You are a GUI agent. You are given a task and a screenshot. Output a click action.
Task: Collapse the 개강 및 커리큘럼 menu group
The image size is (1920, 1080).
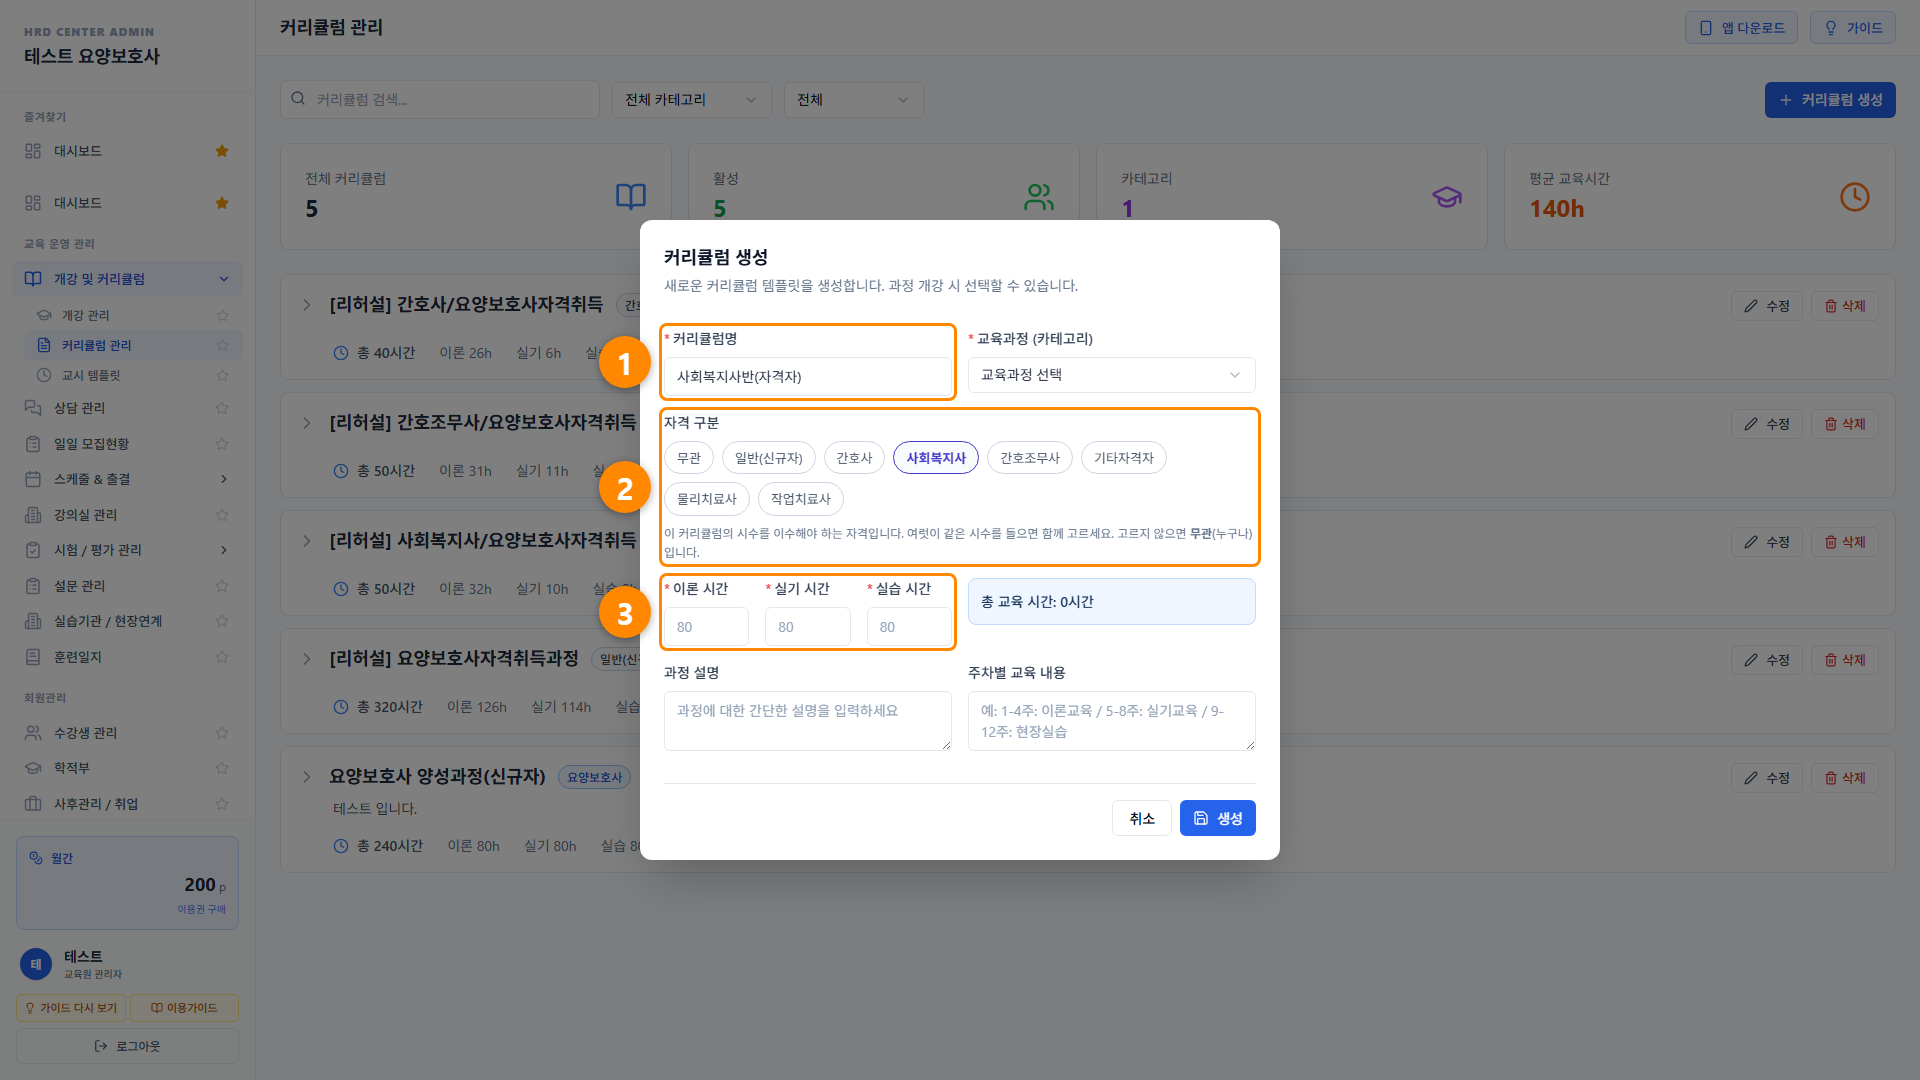click(x=128, y=279)
